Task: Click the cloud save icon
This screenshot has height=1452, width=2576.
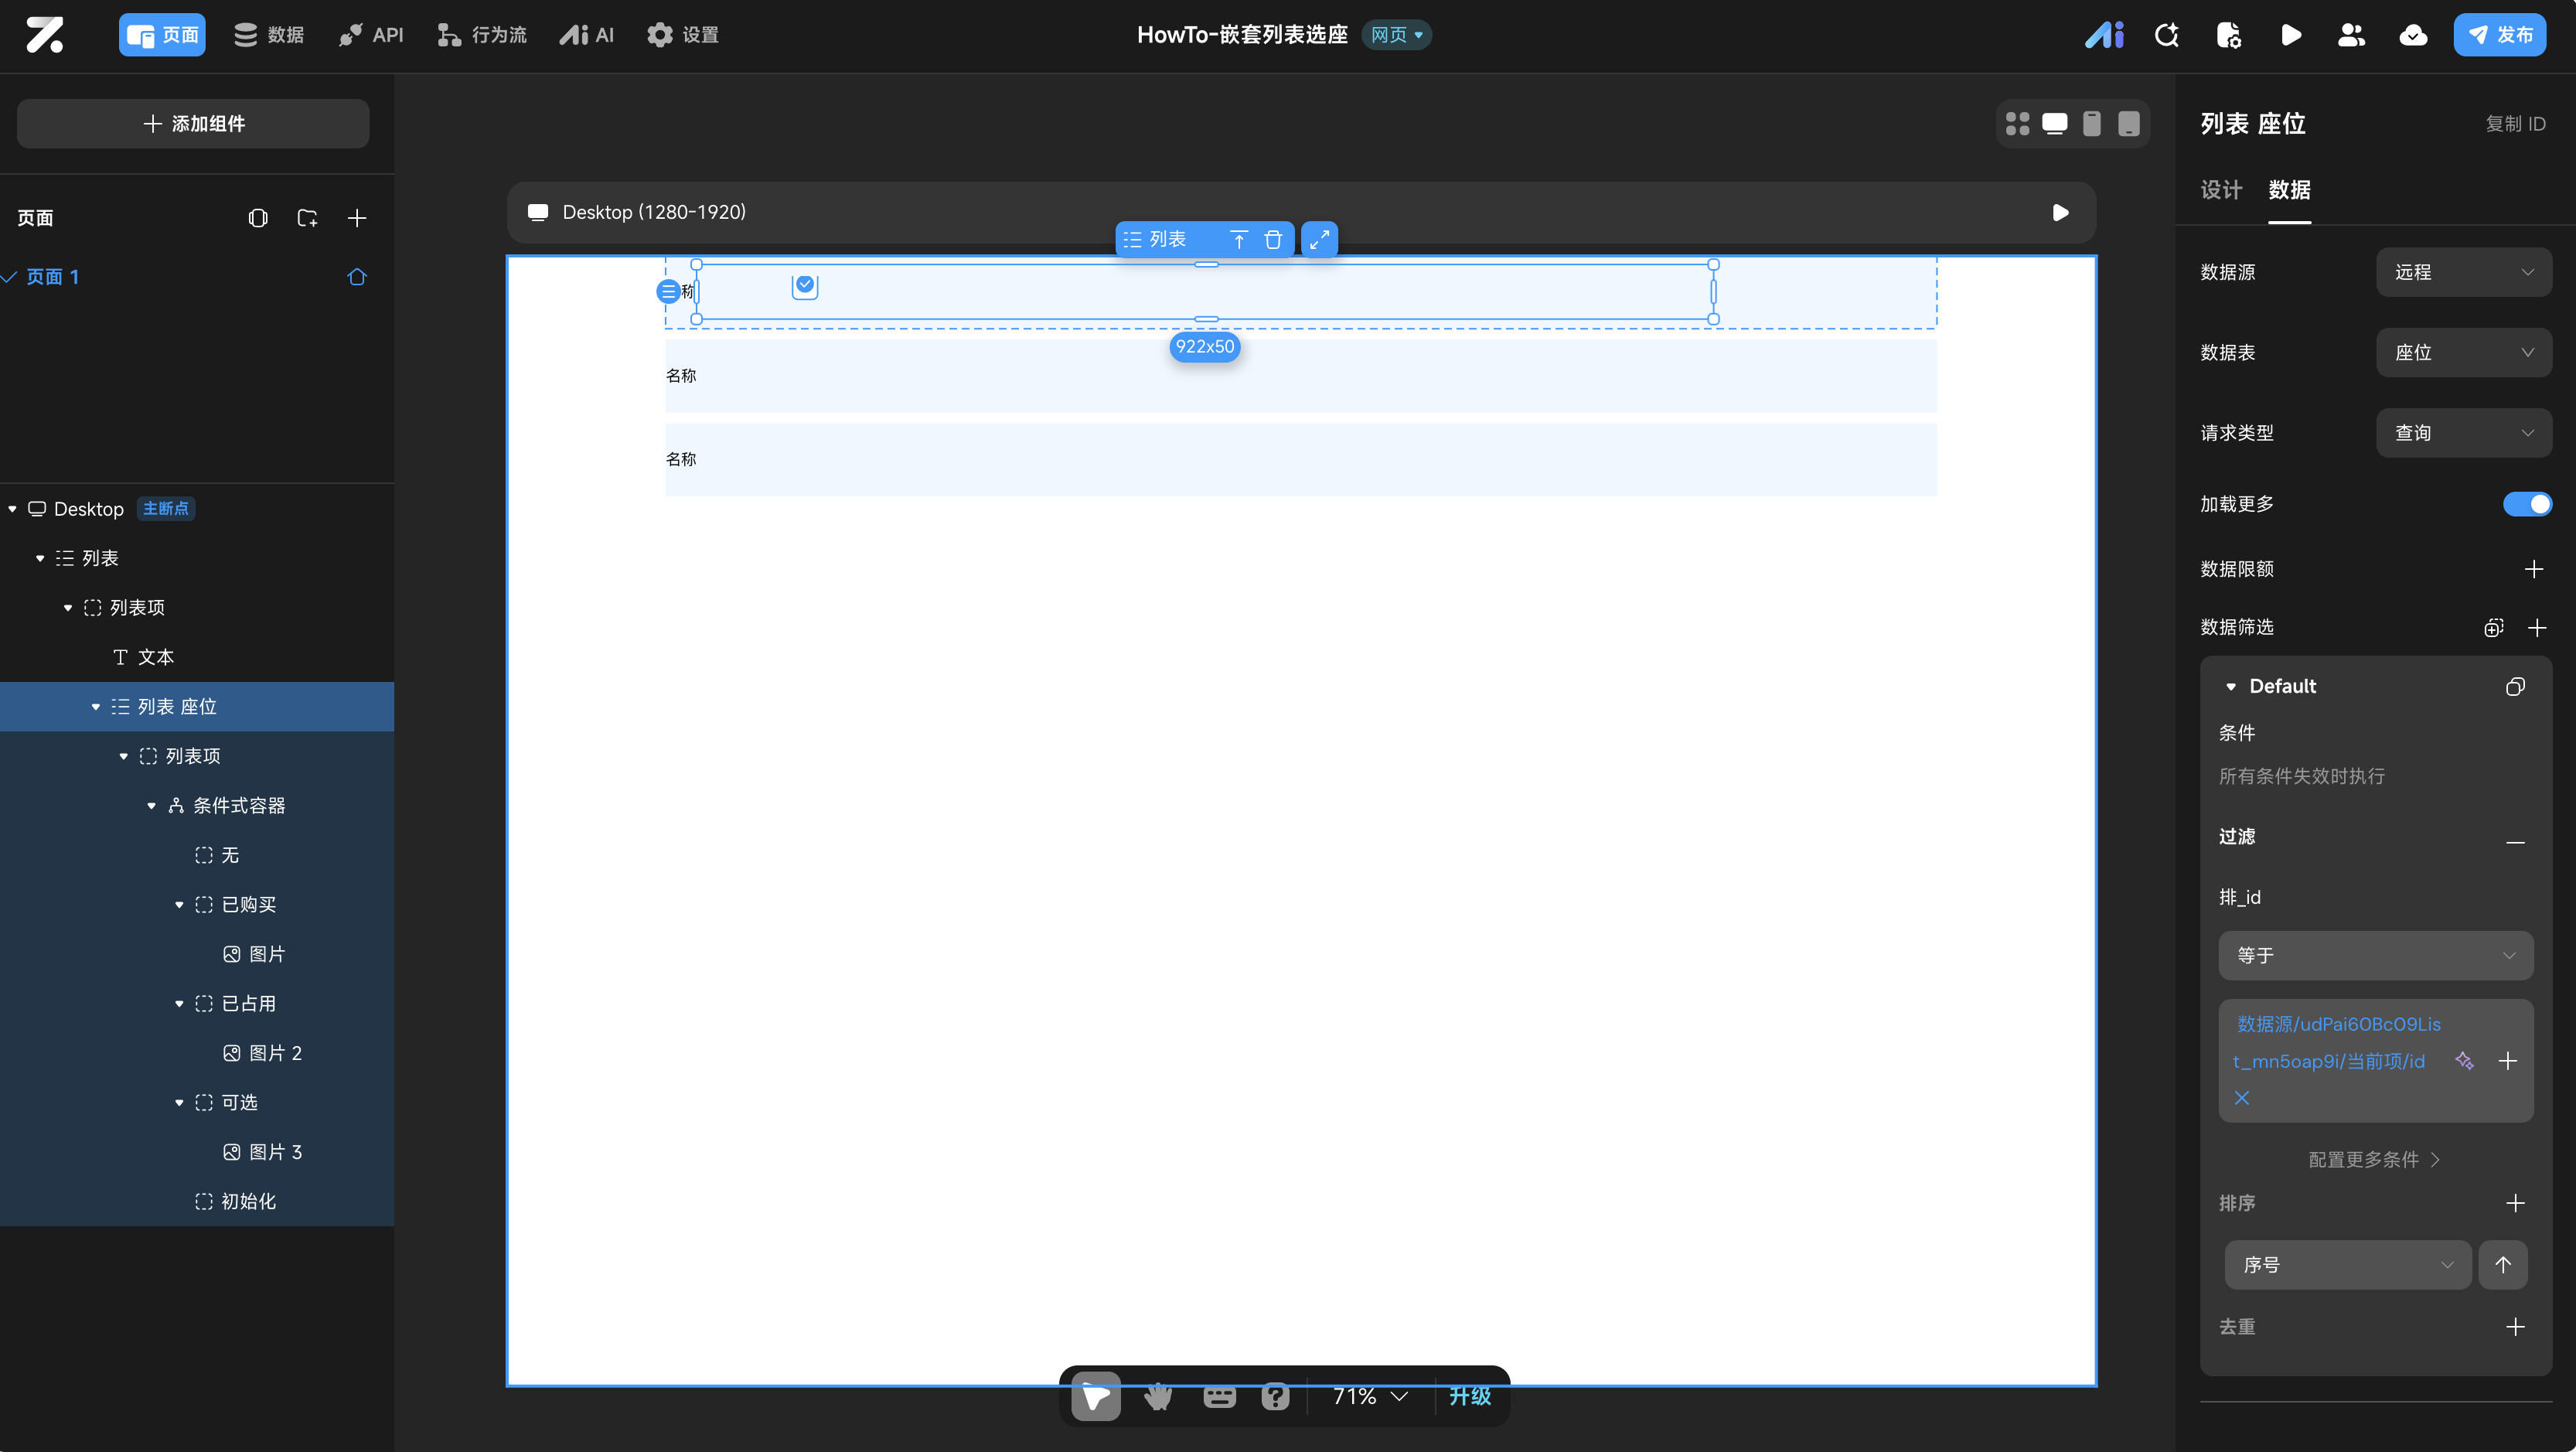Action: (x=2413, y=35)
